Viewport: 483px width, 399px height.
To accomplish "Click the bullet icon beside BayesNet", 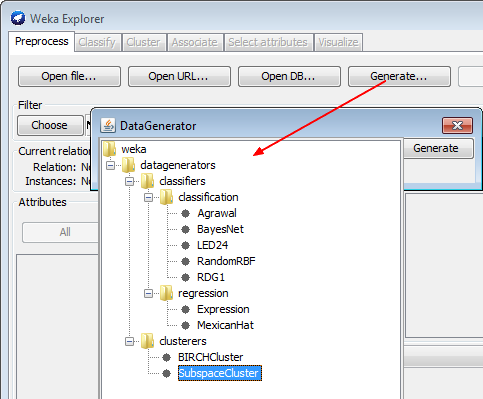I will pos(186,229).
